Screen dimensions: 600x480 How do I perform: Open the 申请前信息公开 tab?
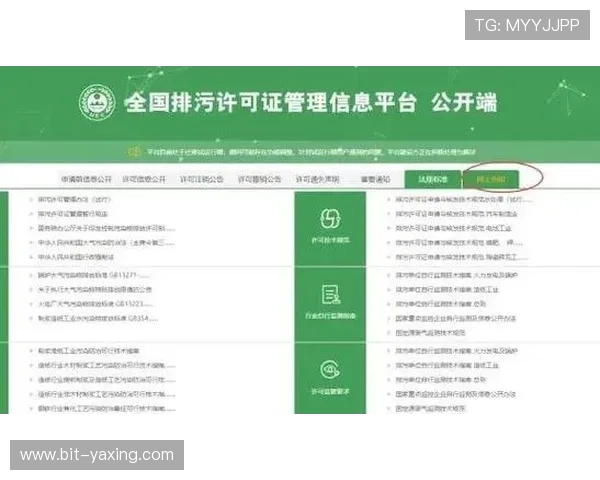click(x=86, y=179)
